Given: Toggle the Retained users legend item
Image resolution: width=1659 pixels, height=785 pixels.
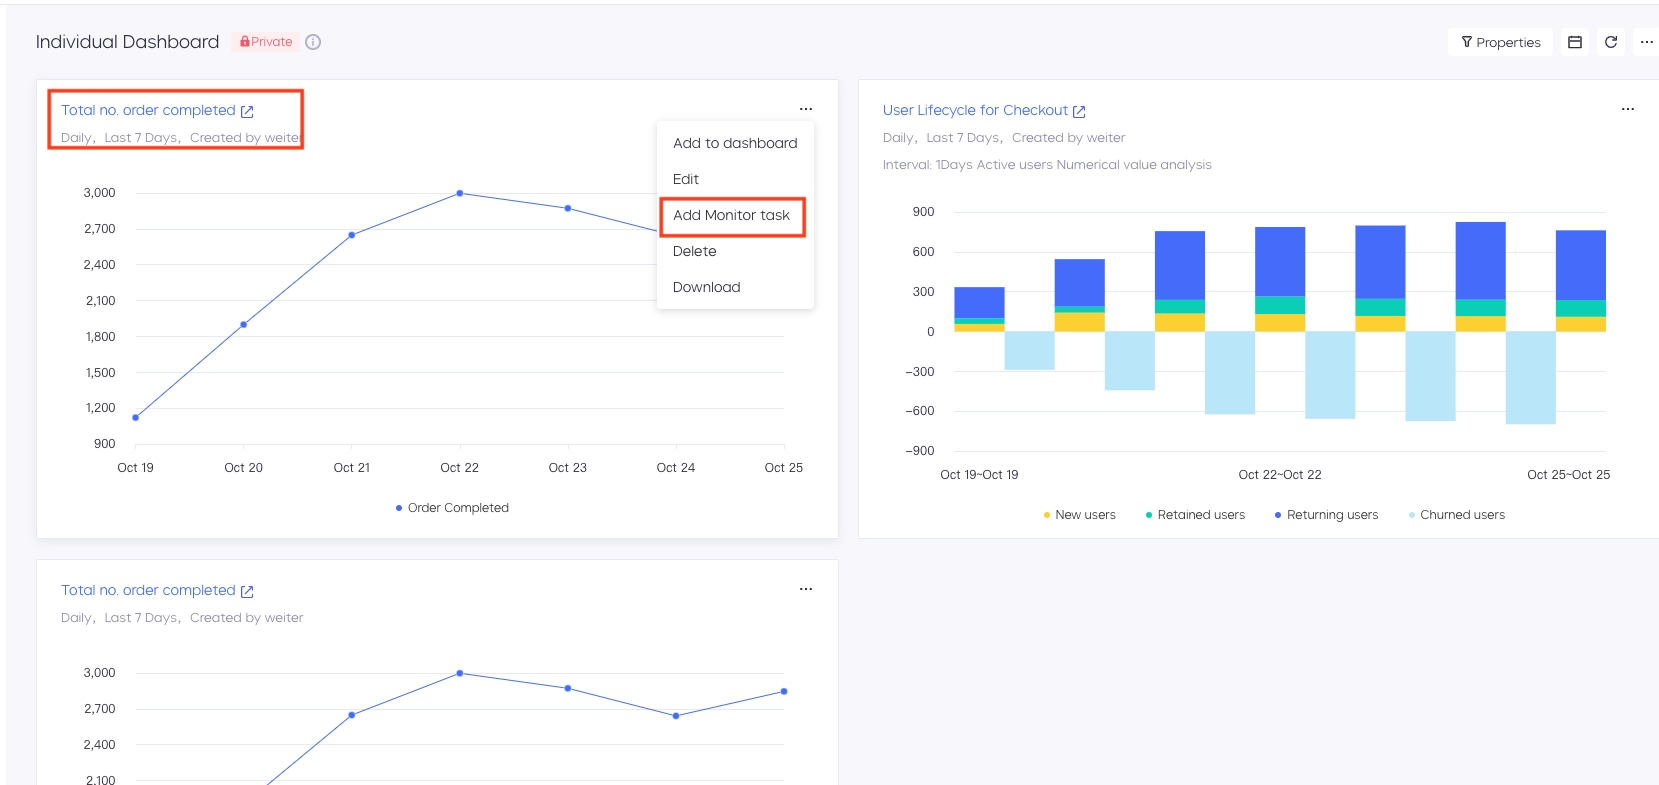Looking at the screenshot, I should pyautogui.click(x=1195, y=515).
